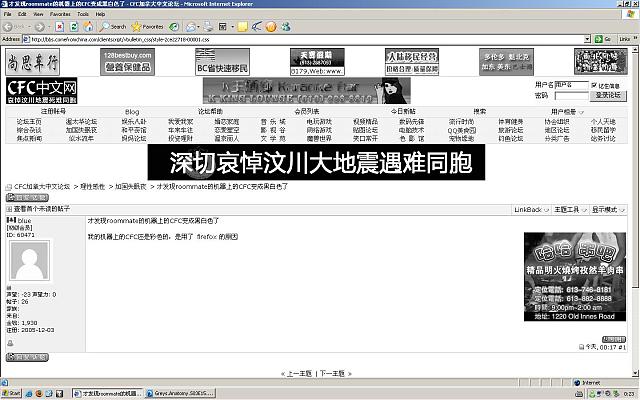Image resolution: width=640 pixels, height=400 pixels.
Task: Toggle the remember-me checkbox by username
Action: 595,87
